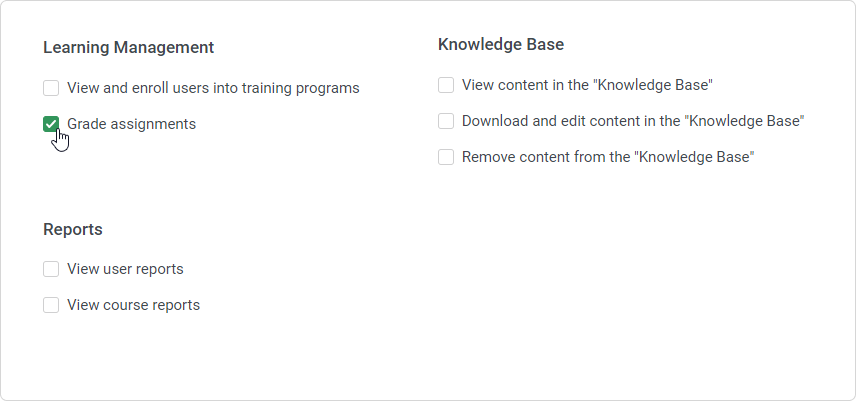Screen dimensions: 856x401
Task: Toggle the first Knowledge Base permission checkbox
Action: pyautogui.click(x=446, y=85)
